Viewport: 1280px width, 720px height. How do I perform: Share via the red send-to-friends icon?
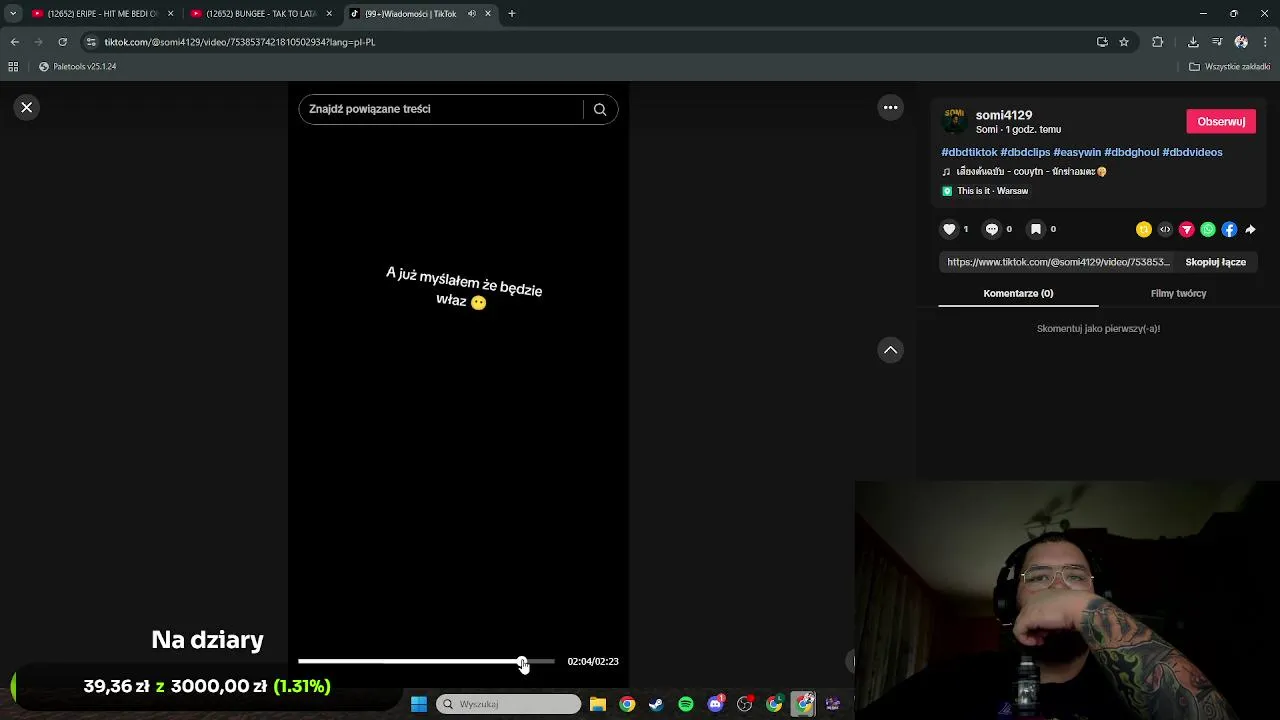coord(1187,229)
